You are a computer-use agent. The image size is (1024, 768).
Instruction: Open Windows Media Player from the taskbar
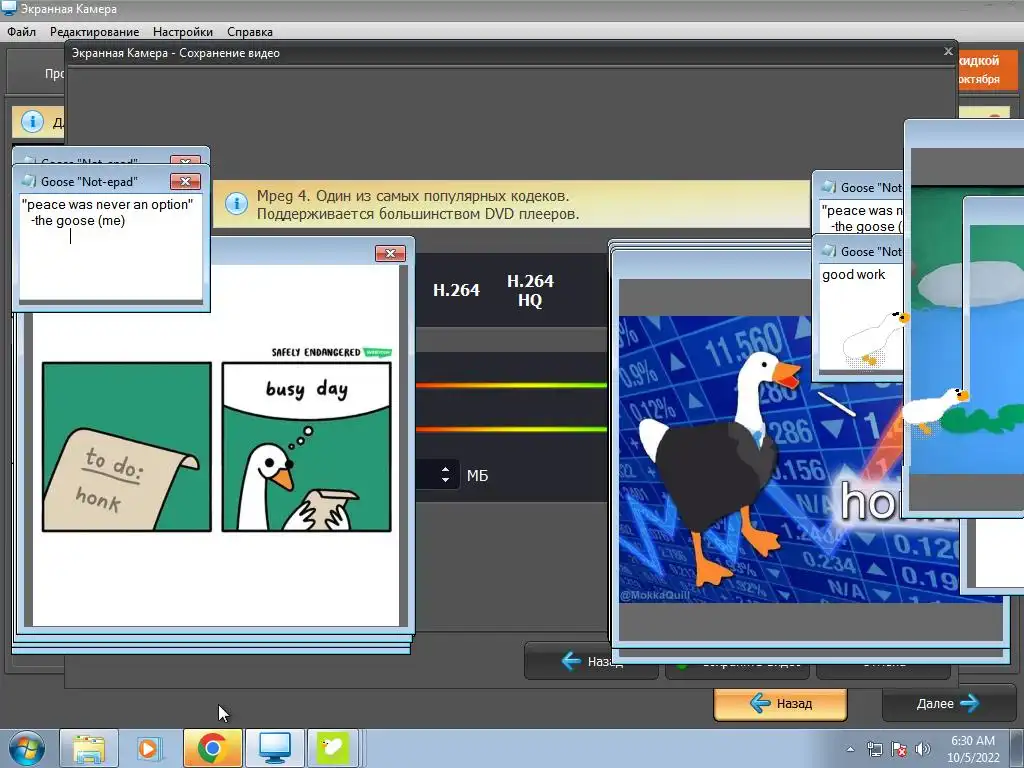click(x=150, y=748)
